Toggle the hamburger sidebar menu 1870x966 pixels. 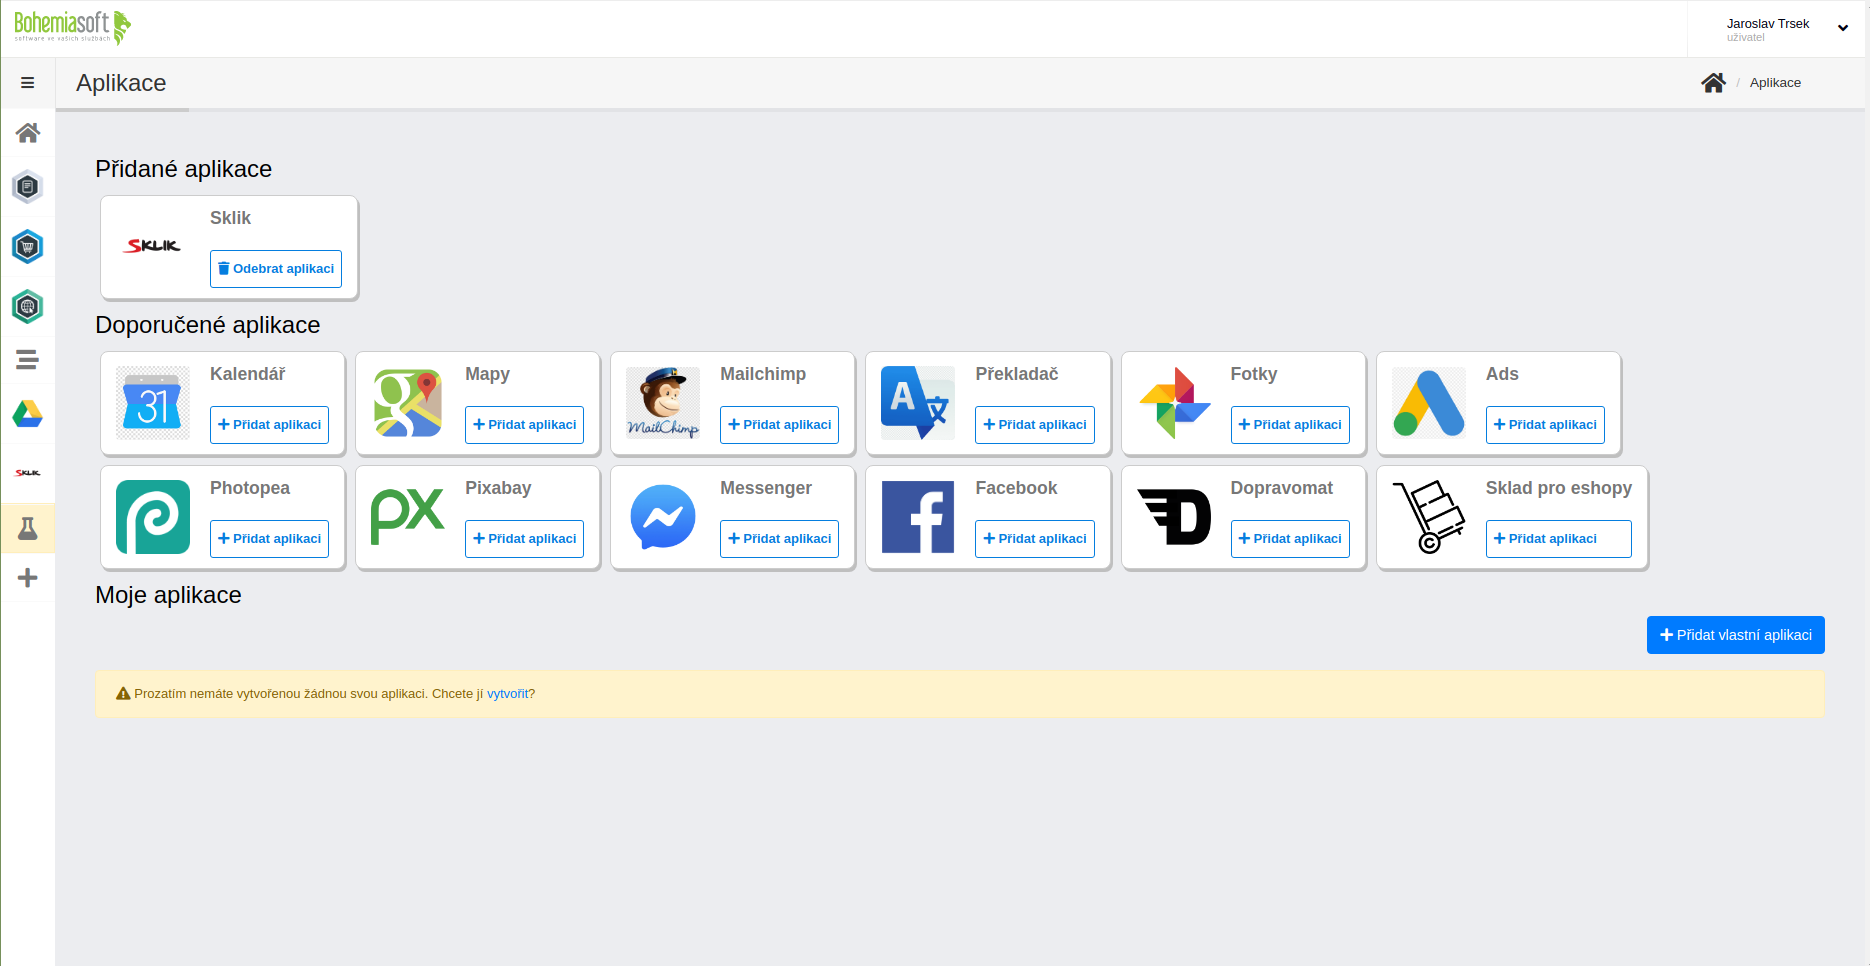click(x=28, y=83)
